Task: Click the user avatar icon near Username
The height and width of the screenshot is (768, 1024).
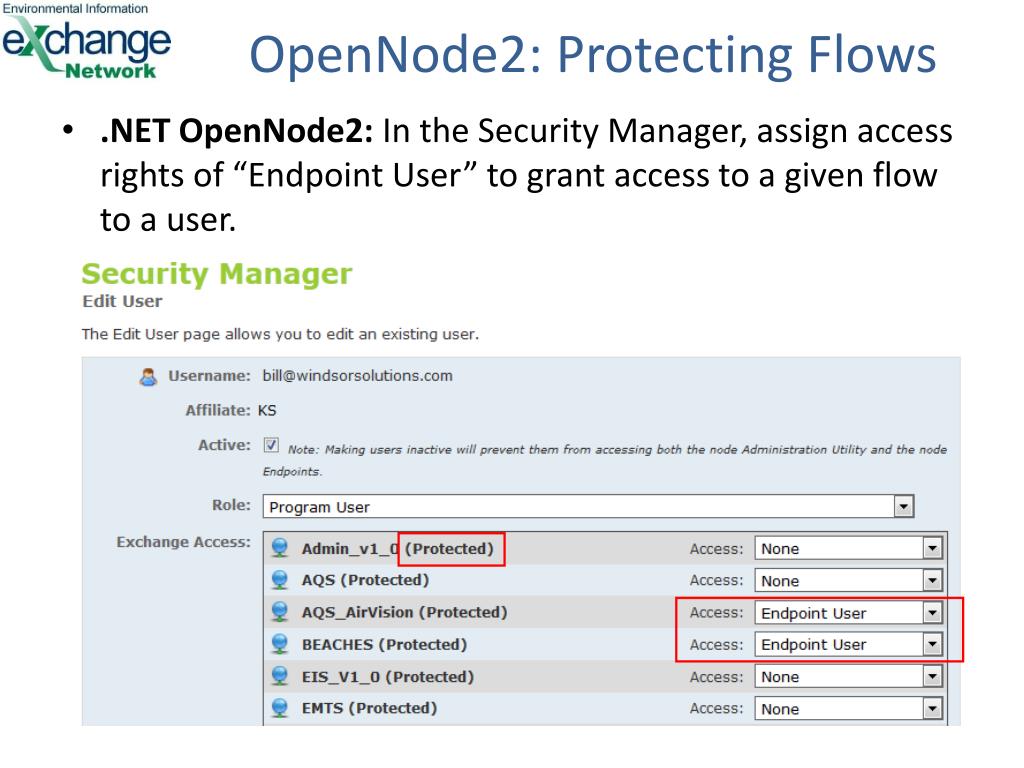Action: click(148, 377)
